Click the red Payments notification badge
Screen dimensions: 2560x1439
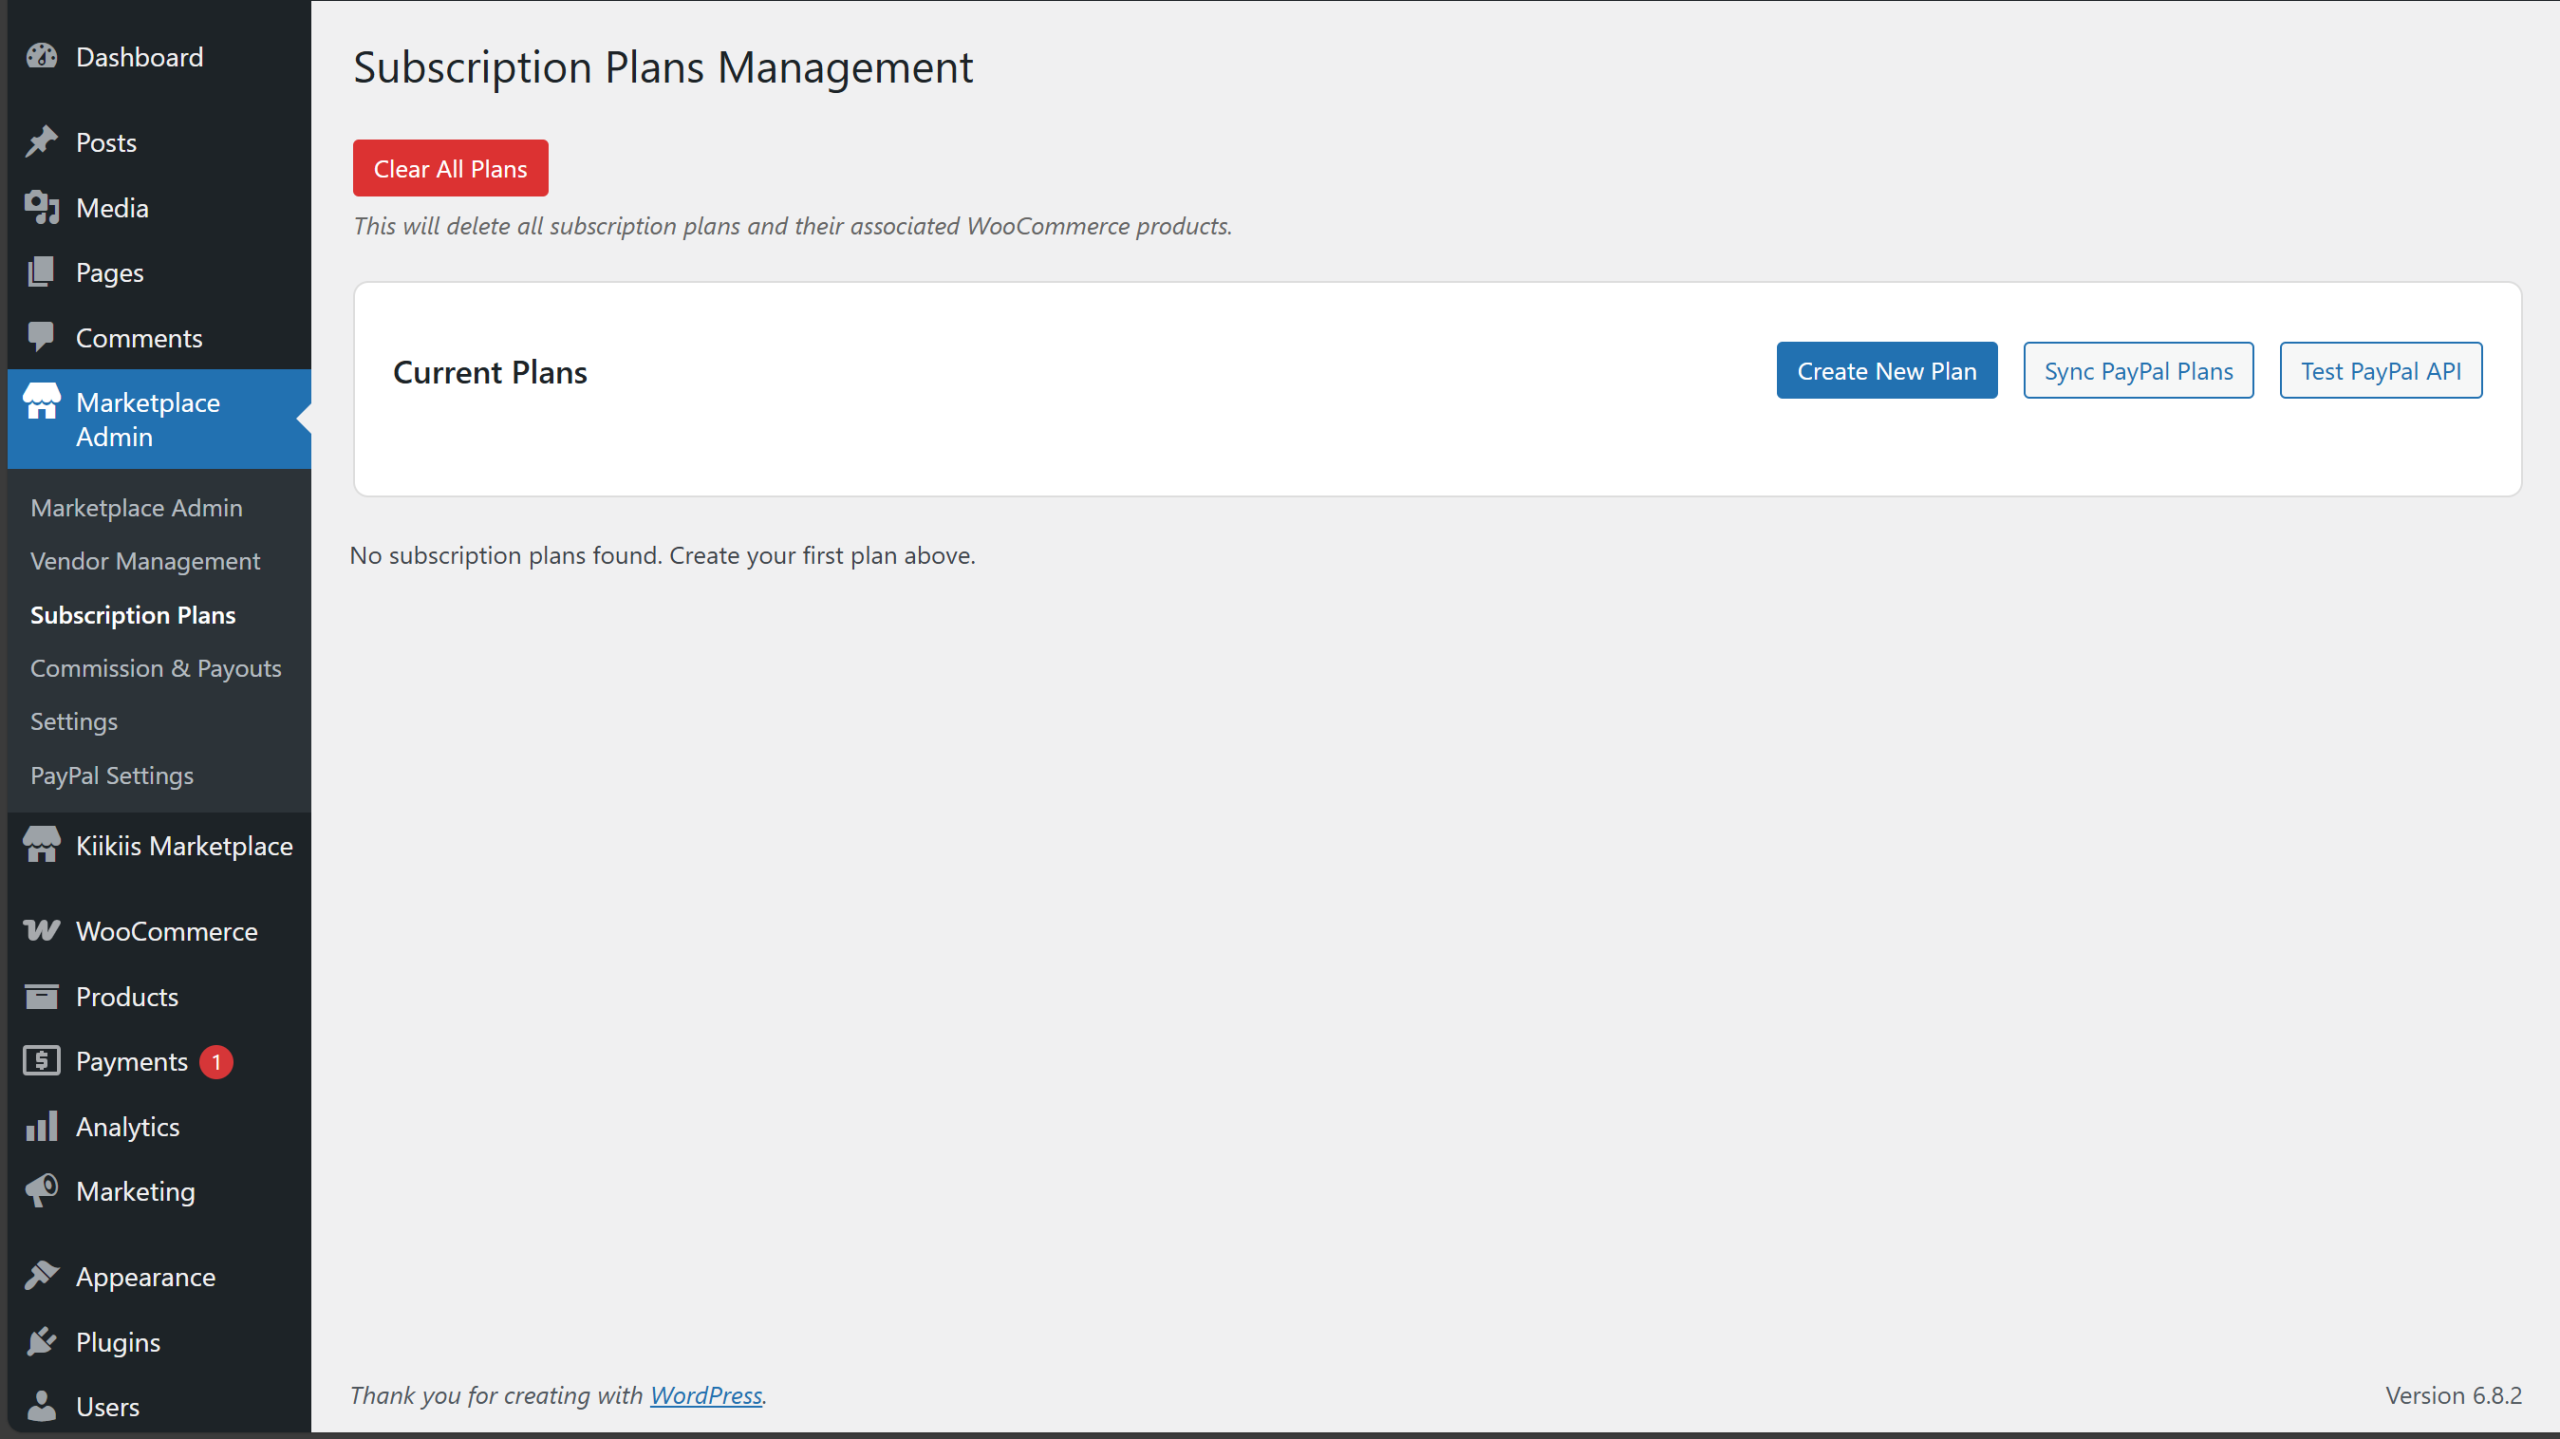(x=216, y=1062)
